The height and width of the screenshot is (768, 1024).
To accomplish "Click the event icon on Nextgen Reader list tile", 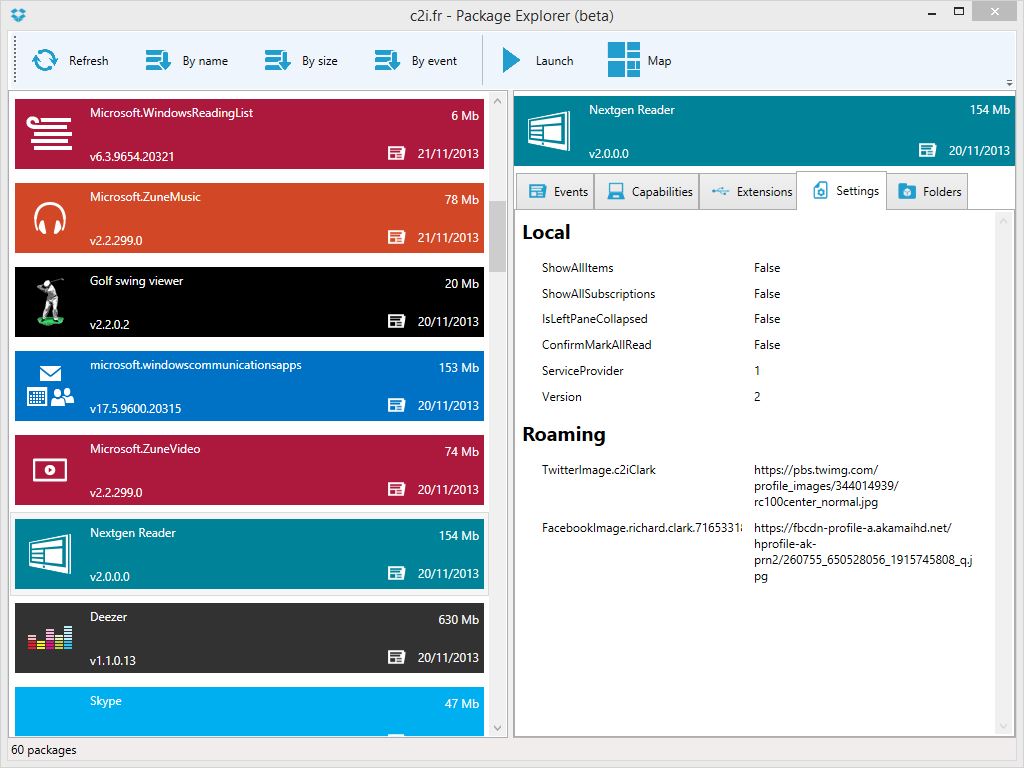I will pyautogui.click(x=396, y=573).
